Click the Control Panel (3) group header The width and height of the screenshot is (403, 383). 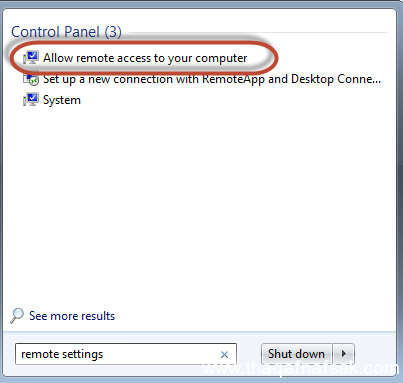point(66,32)
